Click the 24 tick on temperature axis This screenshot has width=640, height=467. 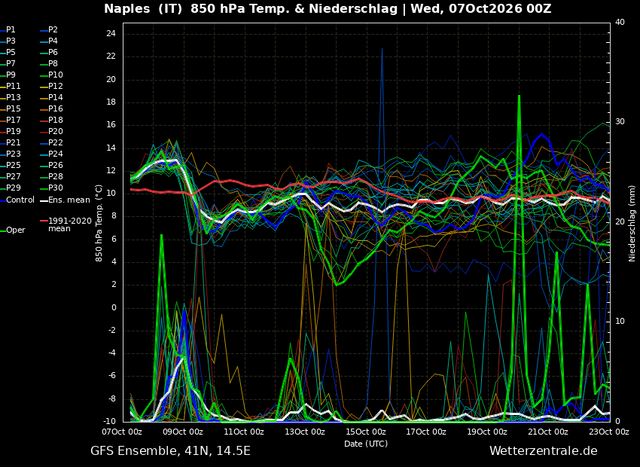coord(111,33)
